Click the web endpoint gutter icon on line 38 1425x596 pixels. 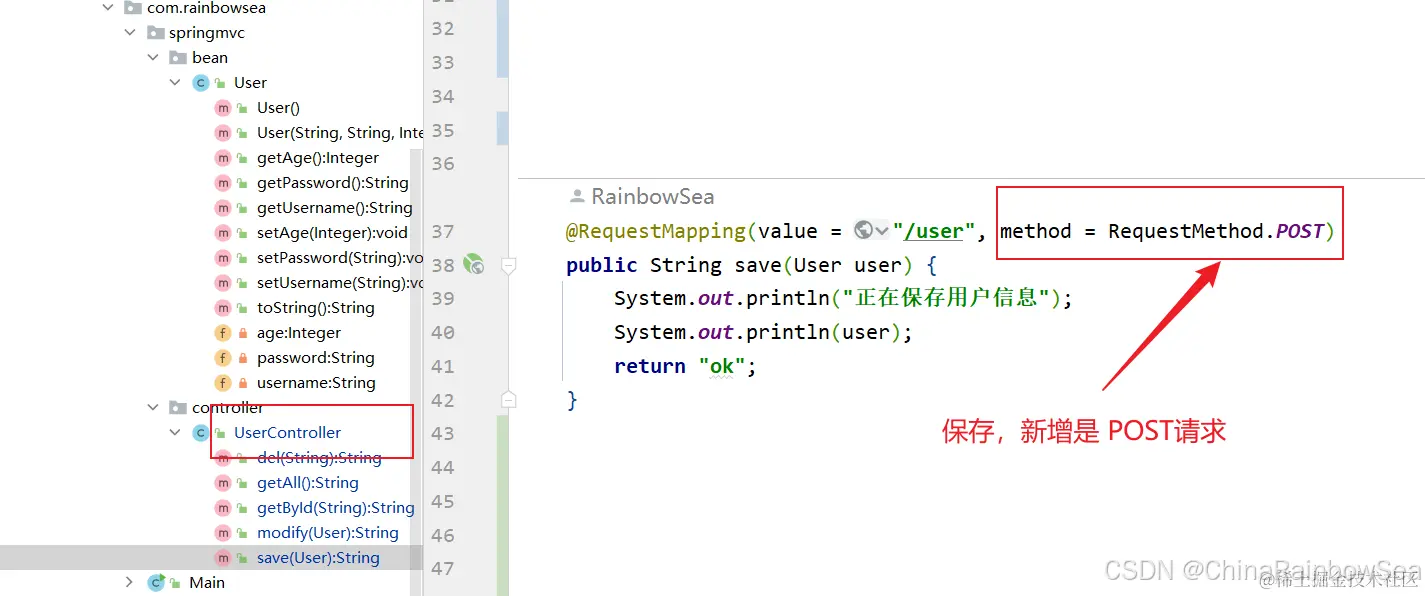[x=474, y=265]
